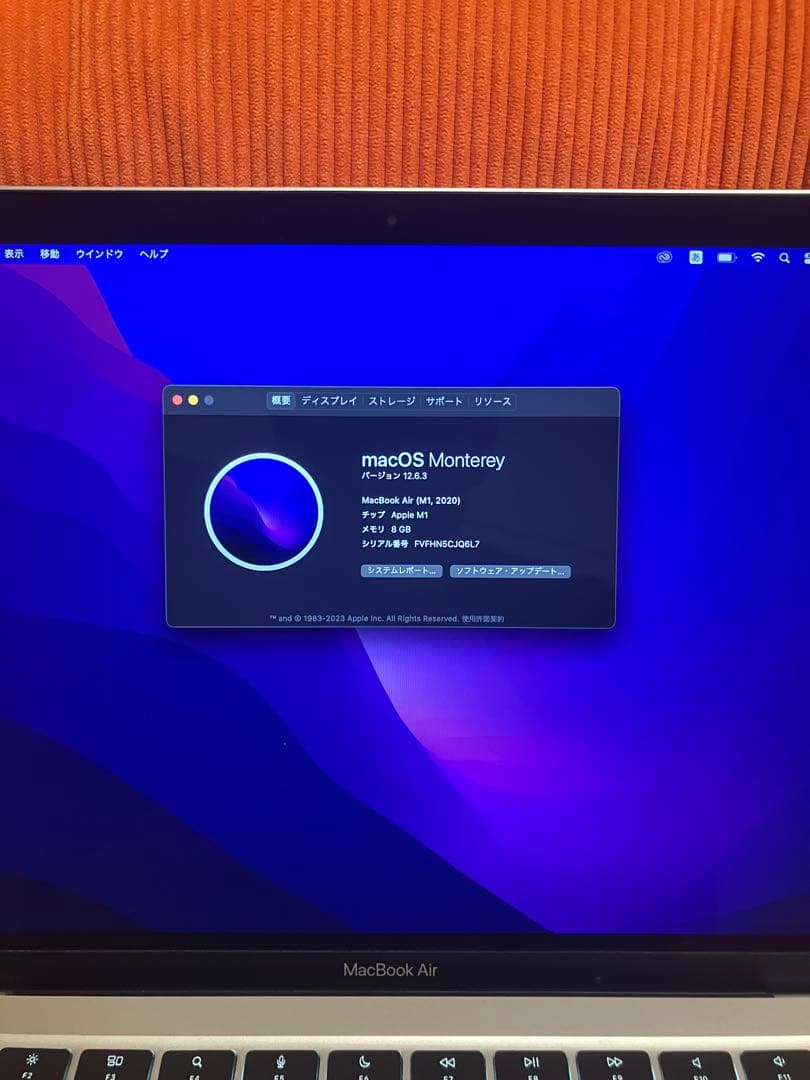Open the 移動 menu

point(50,254)
